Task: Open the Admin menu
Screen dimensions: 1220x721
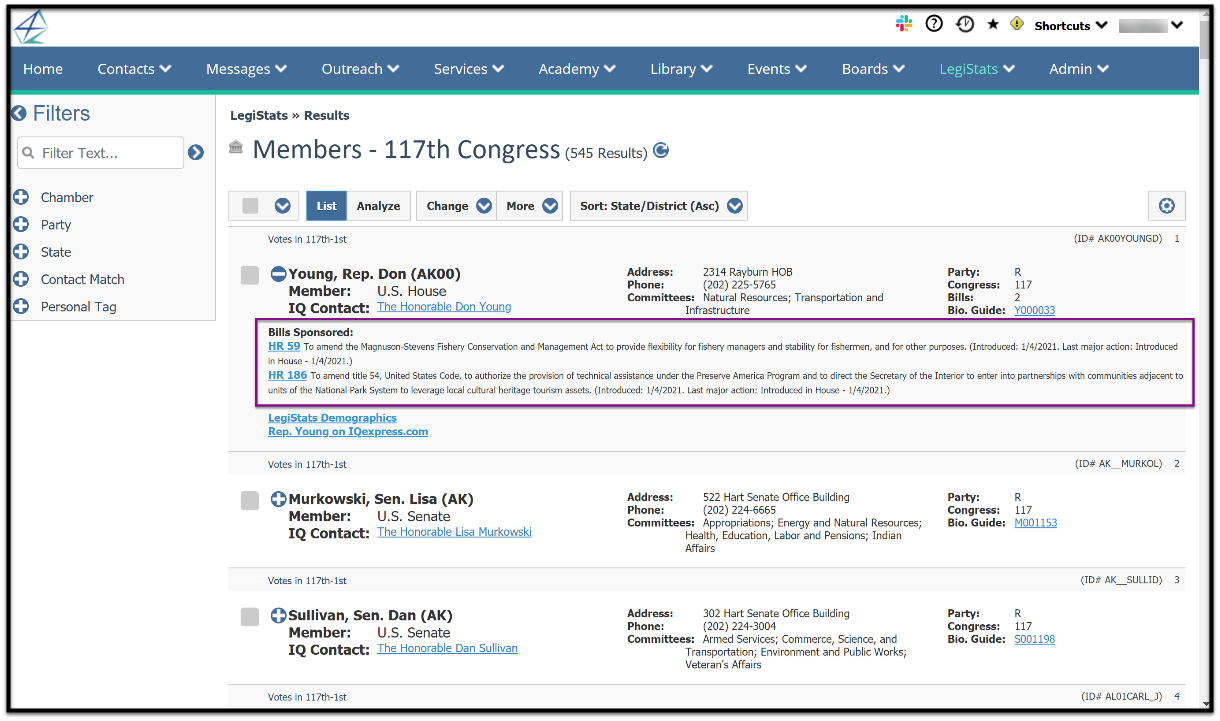Action: 1079,69
